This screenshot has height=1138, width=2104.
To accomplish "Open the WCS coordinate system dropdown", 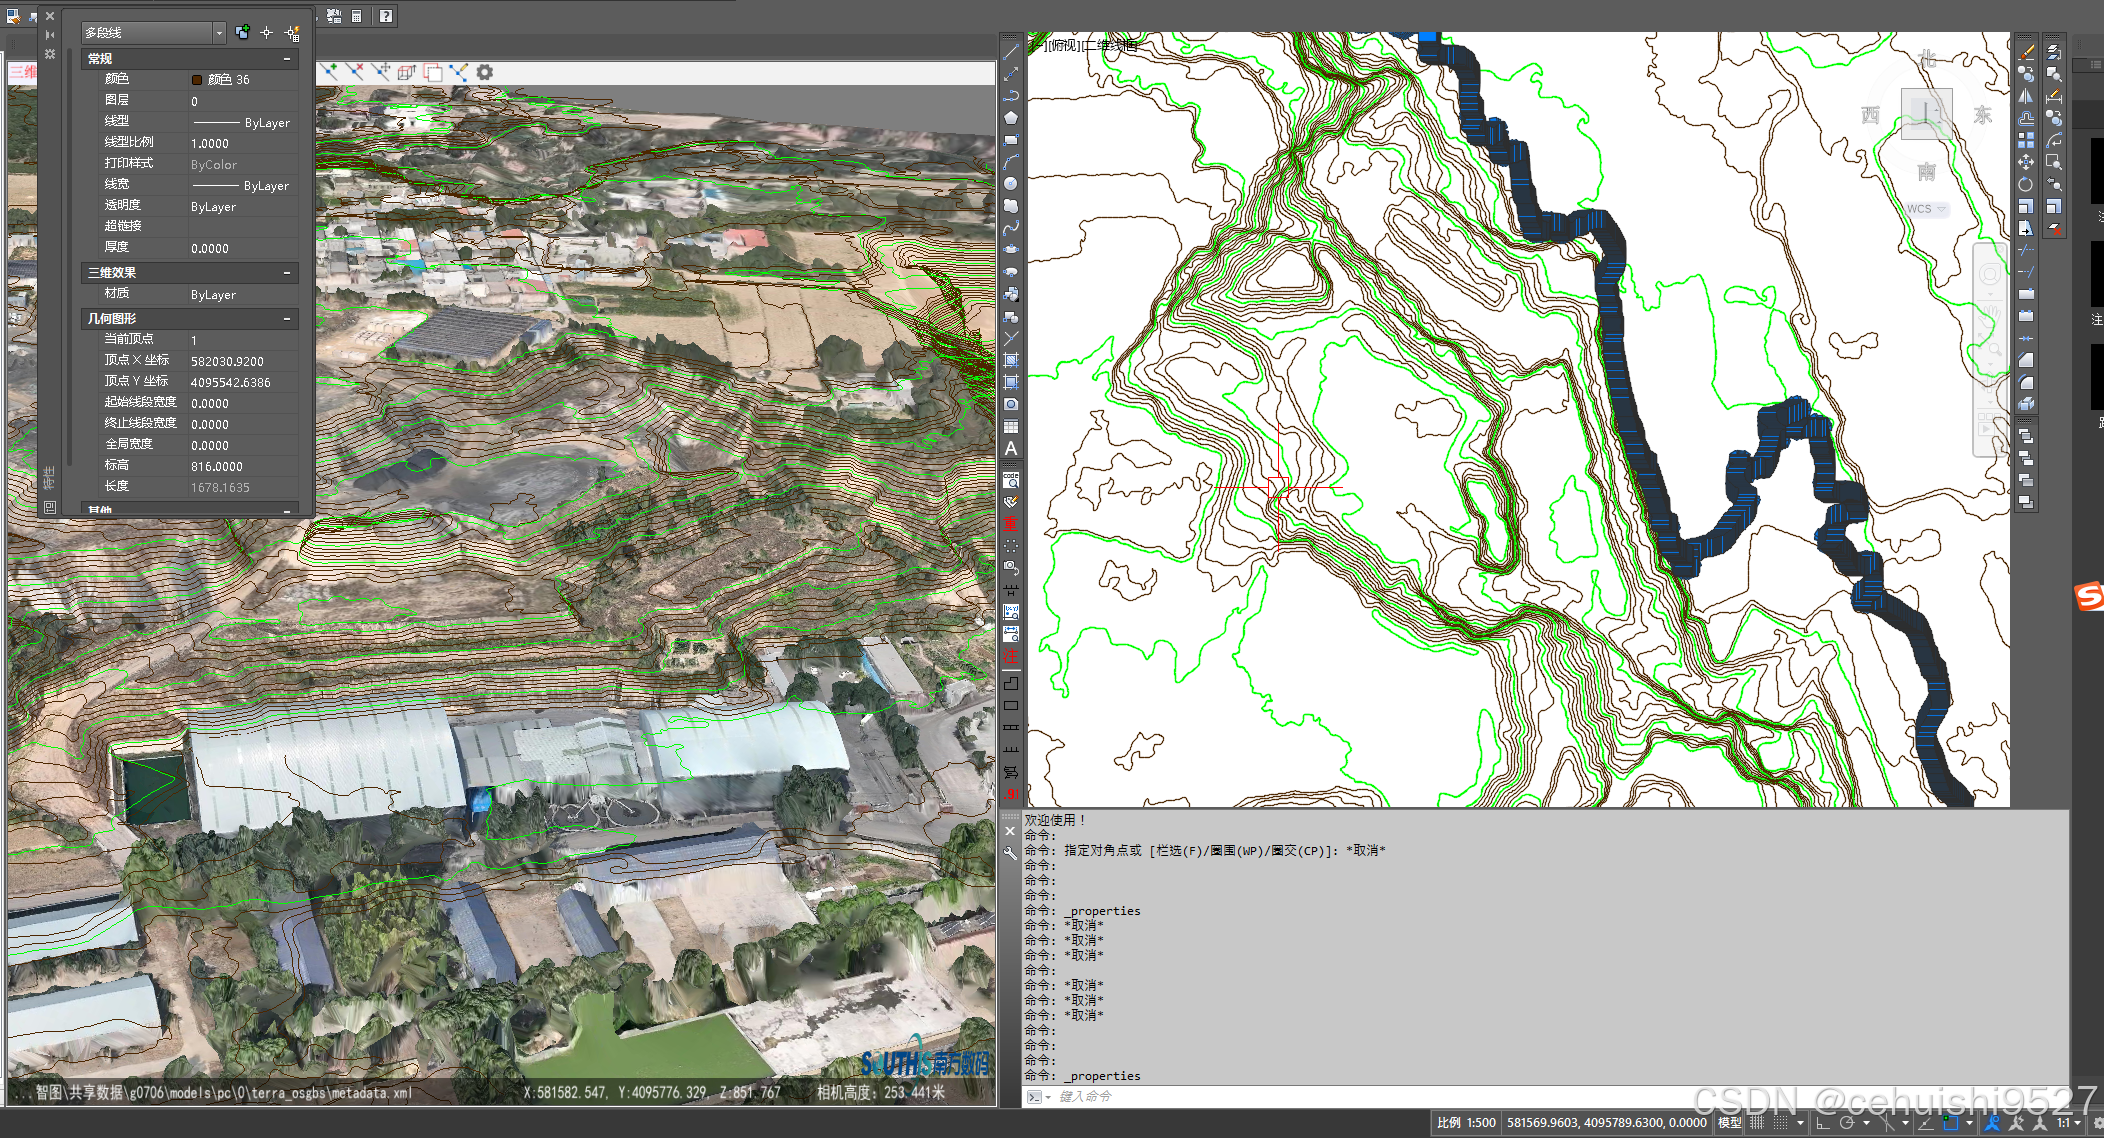I will (1926, 209).
